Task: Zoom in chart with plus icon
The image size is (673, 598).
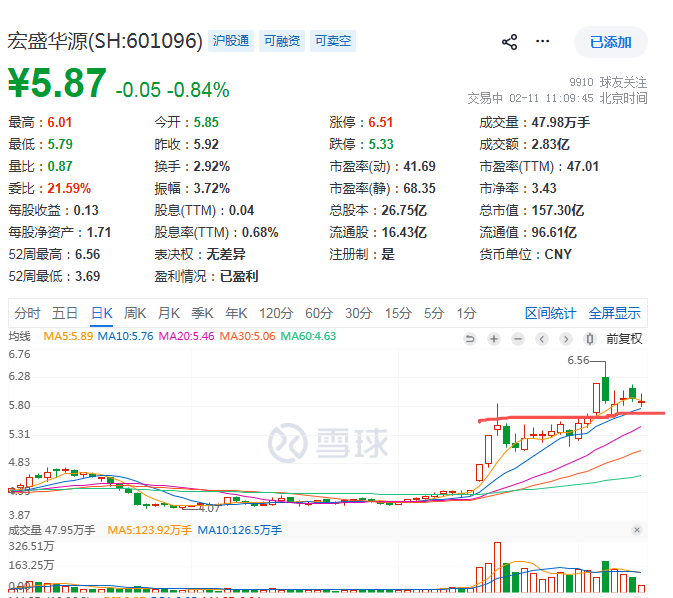Action: [x=494, y=339]
